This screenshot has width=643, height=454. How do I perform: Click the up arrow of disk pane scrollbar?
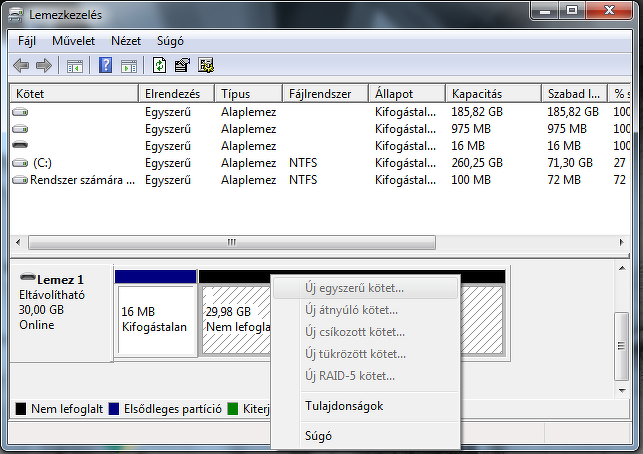622,268
